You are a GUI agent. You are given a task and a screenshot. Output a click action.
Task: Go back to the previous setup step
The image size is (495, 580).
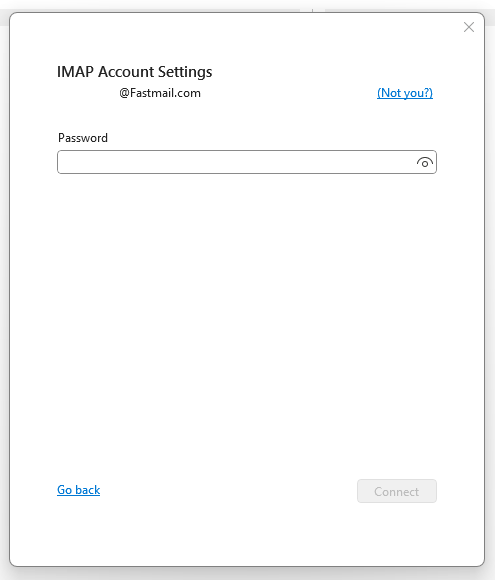[x=78, y=490]
